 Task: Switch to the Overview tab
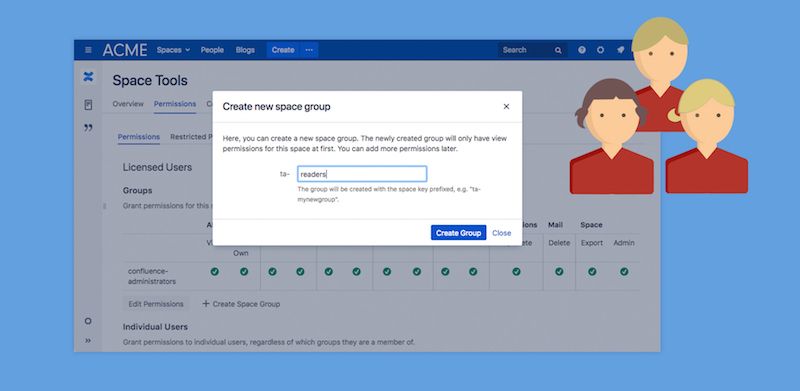128,104
